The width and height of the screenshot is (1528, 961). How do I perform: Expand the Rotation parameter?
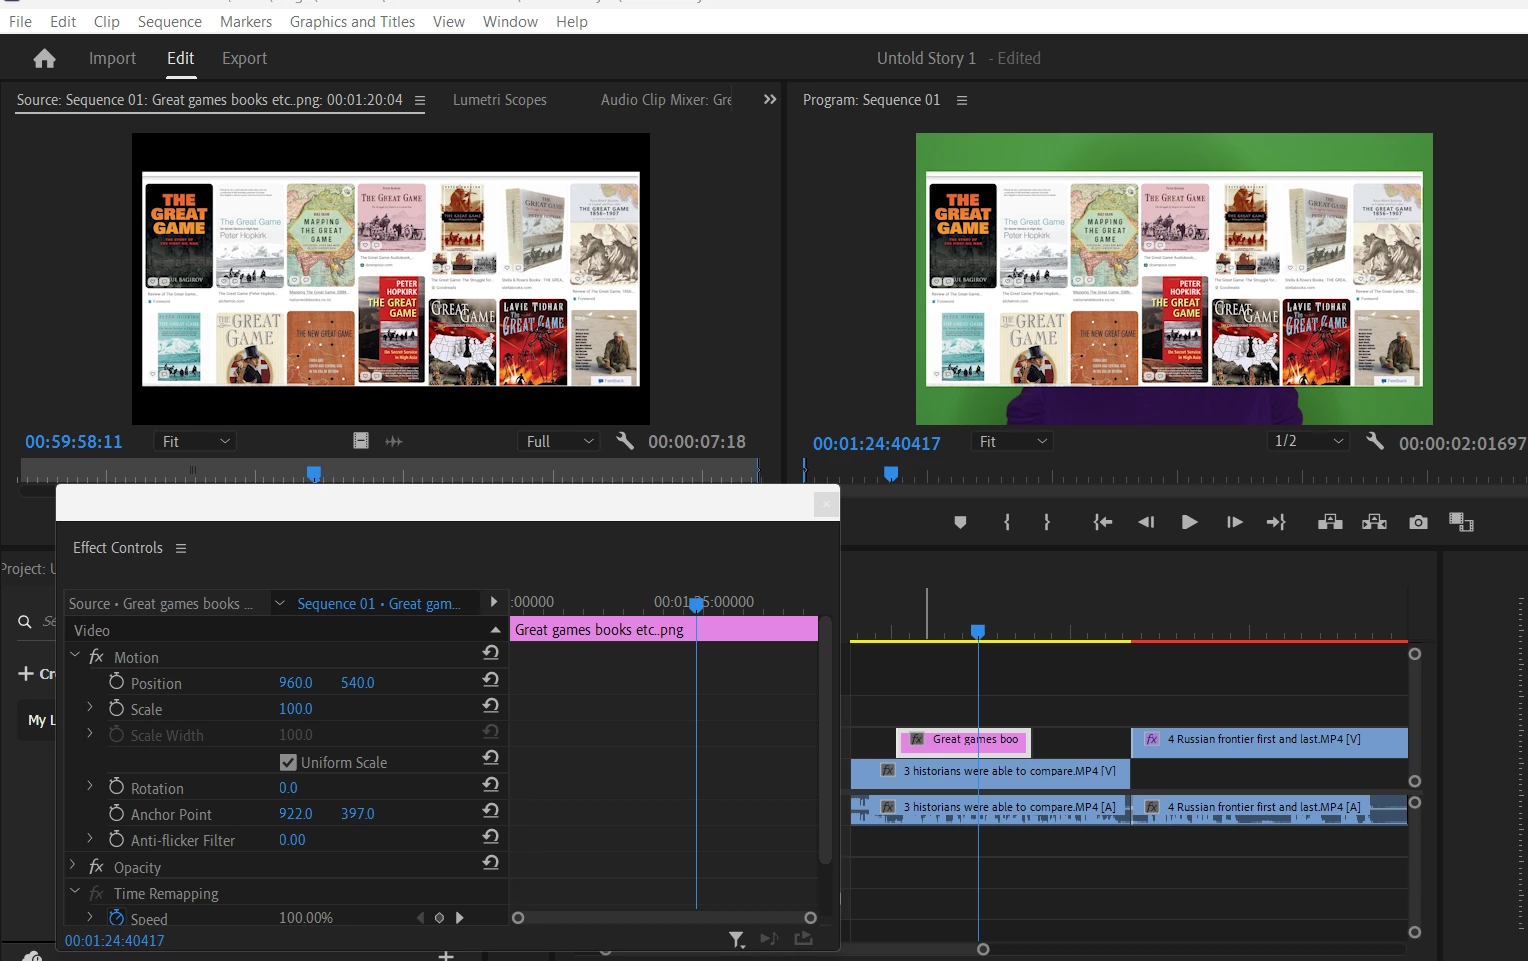click(90, 786)
